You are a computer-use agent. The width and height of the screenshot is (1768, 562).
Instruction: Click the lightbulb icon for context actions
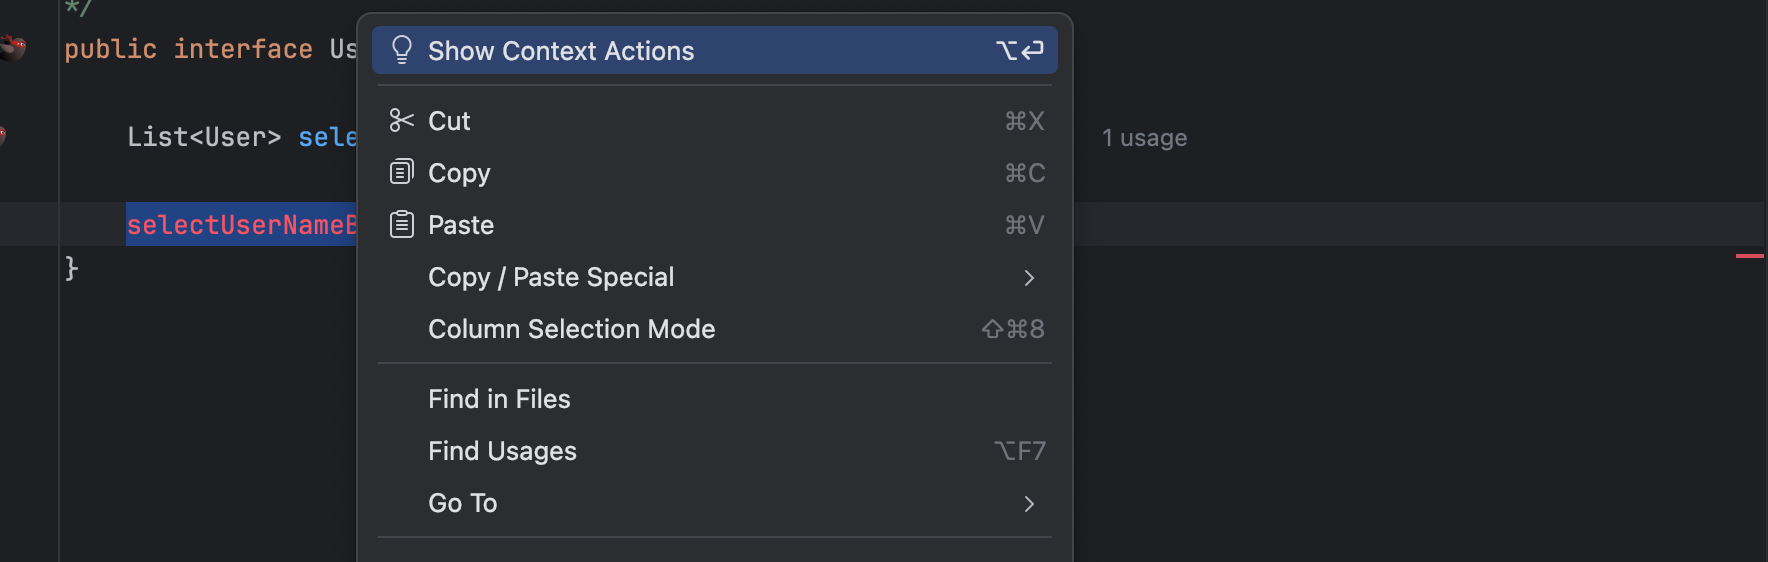[402, 50]
